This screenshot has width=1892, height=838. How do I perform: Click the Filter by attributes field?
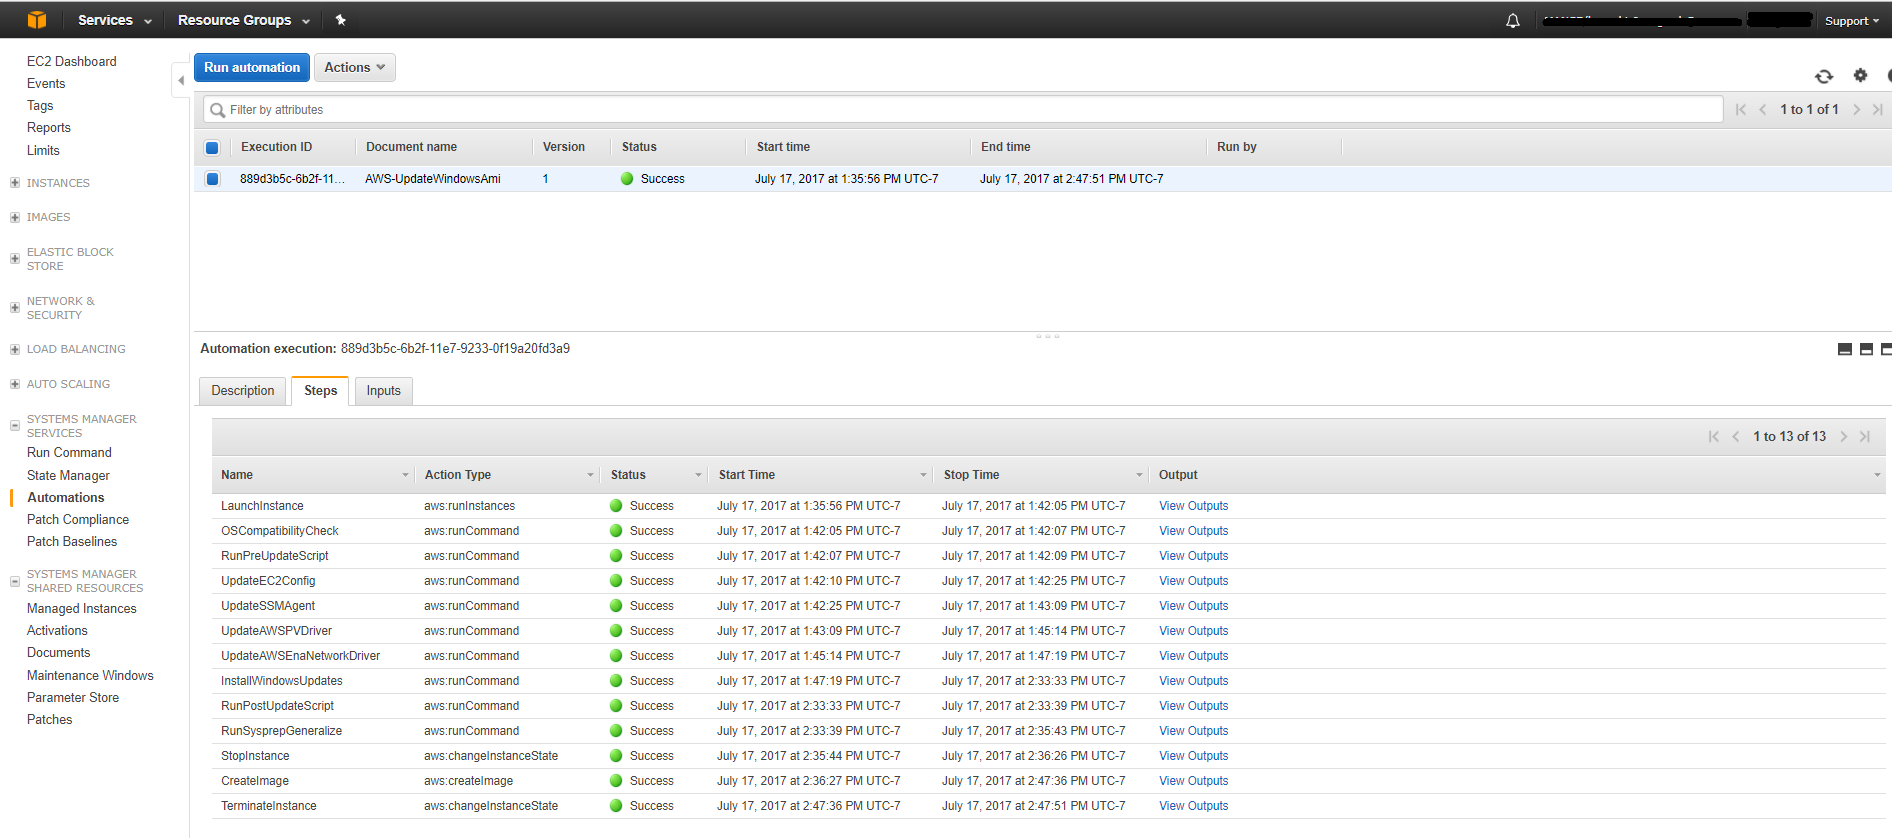(x=963, y=110)
